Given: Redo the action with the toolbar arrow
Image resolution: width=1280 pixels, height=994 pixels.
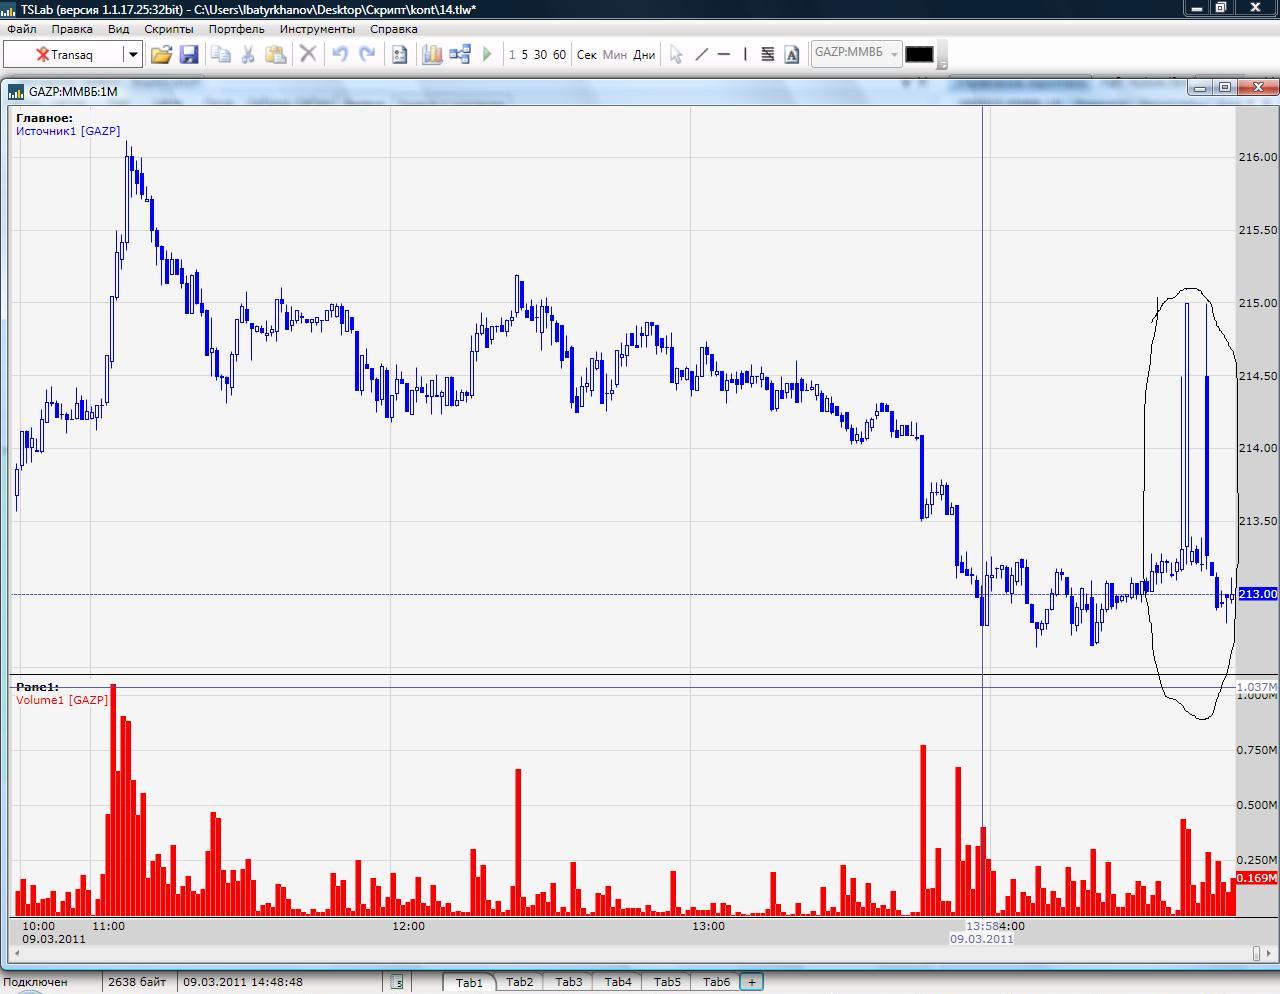Looking at the screenshot, I should pos(367,54).
